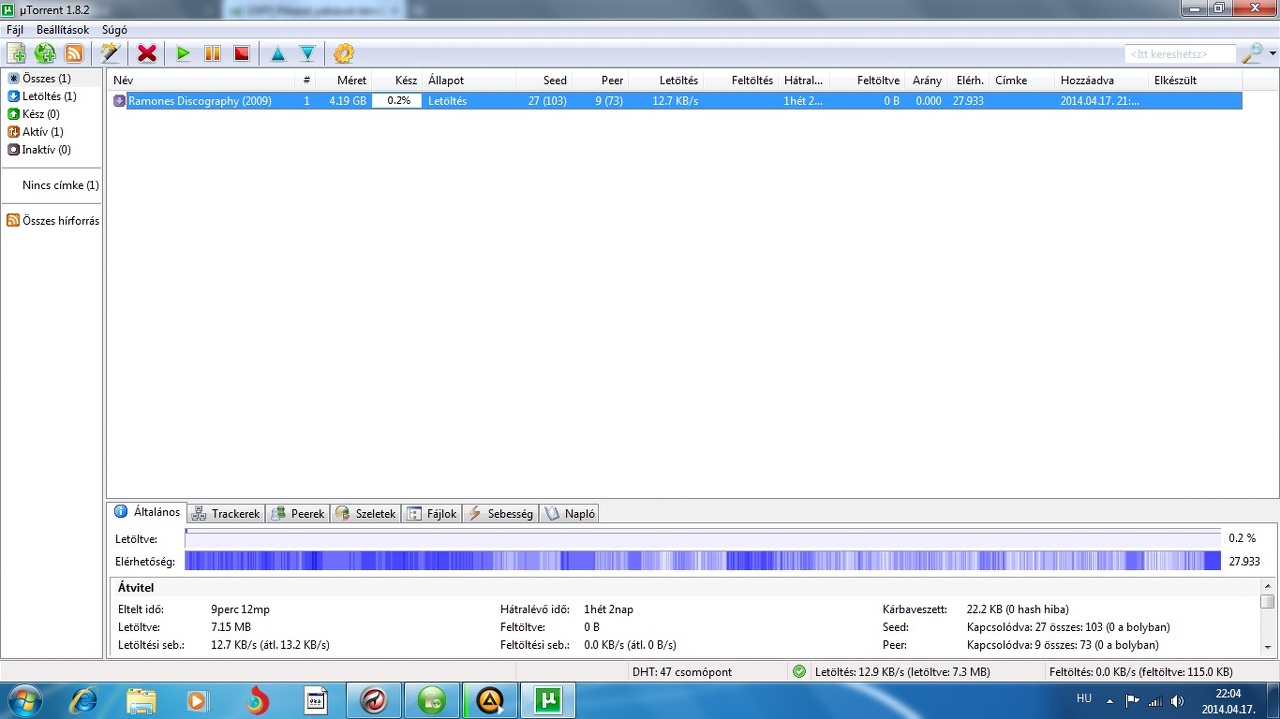Switch to the Trackerek tab
1280x719 pixels.
[x=226, y=514]
